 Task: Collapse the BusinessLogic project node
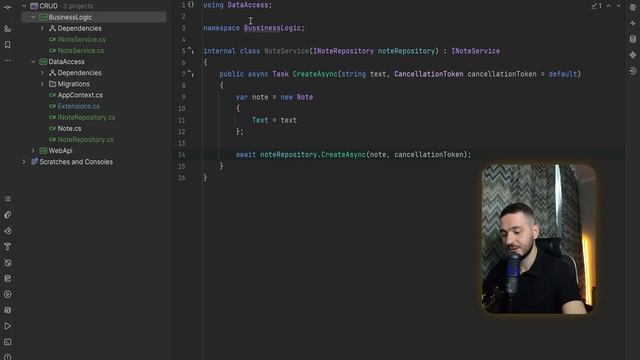pos(33,17)
